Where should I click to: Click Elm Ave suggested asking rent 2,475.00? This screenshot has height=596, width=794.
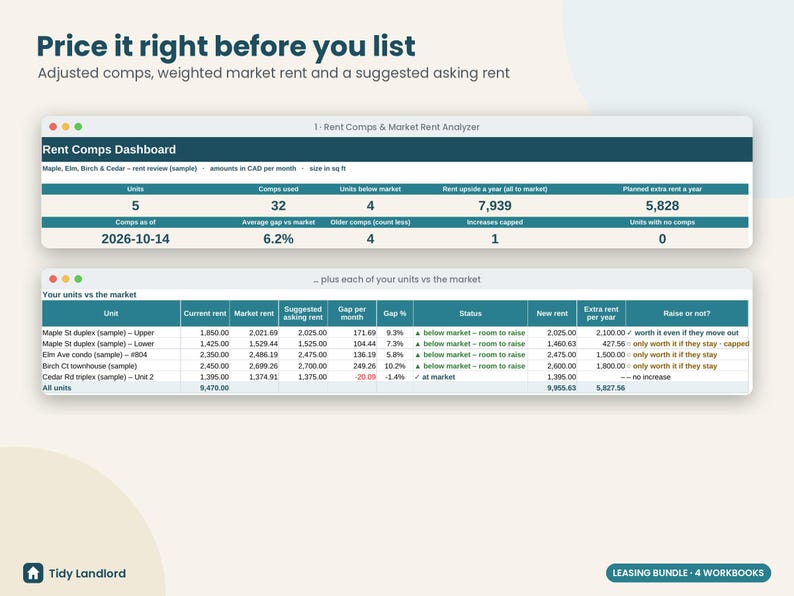312,355
